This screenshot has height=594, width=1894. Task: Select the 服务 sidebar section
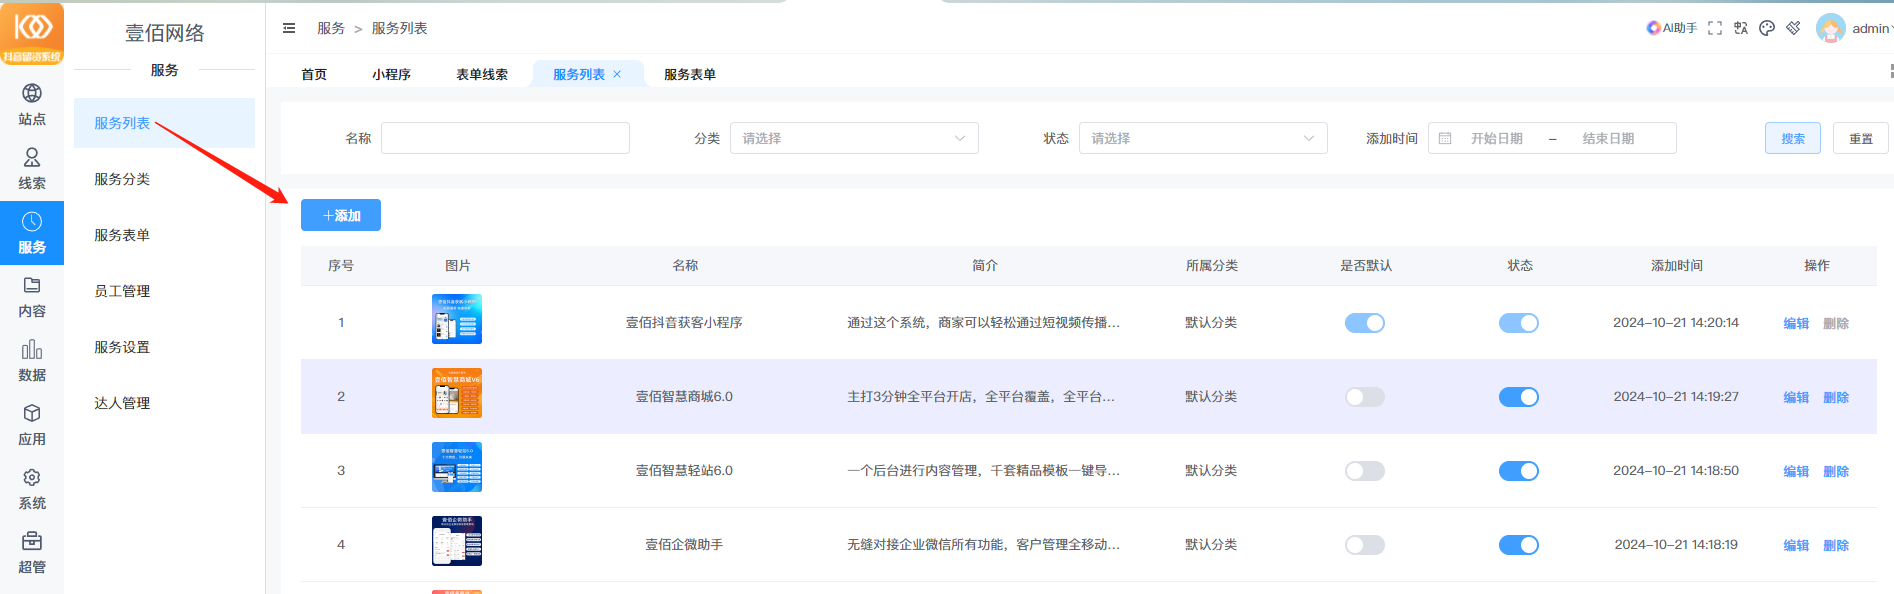click(32, 233)
